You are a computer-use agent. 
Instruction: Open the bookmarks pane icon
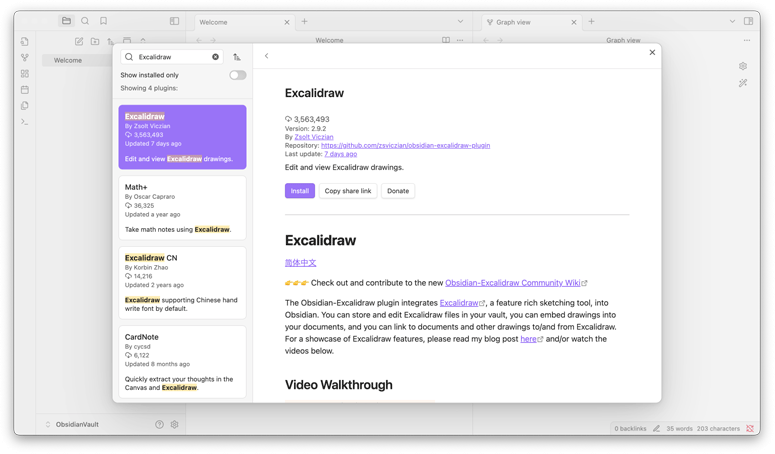click(x=103, y=21)
